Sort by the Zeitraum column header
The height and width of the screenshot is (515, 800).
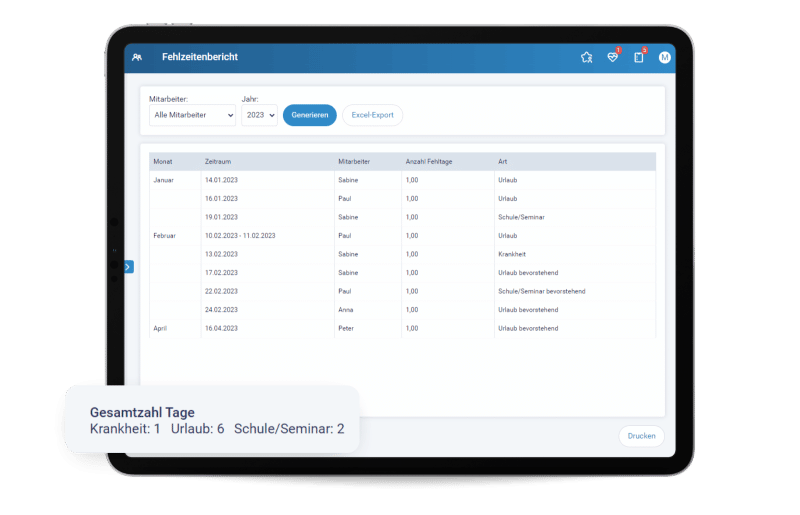[218, 161]
